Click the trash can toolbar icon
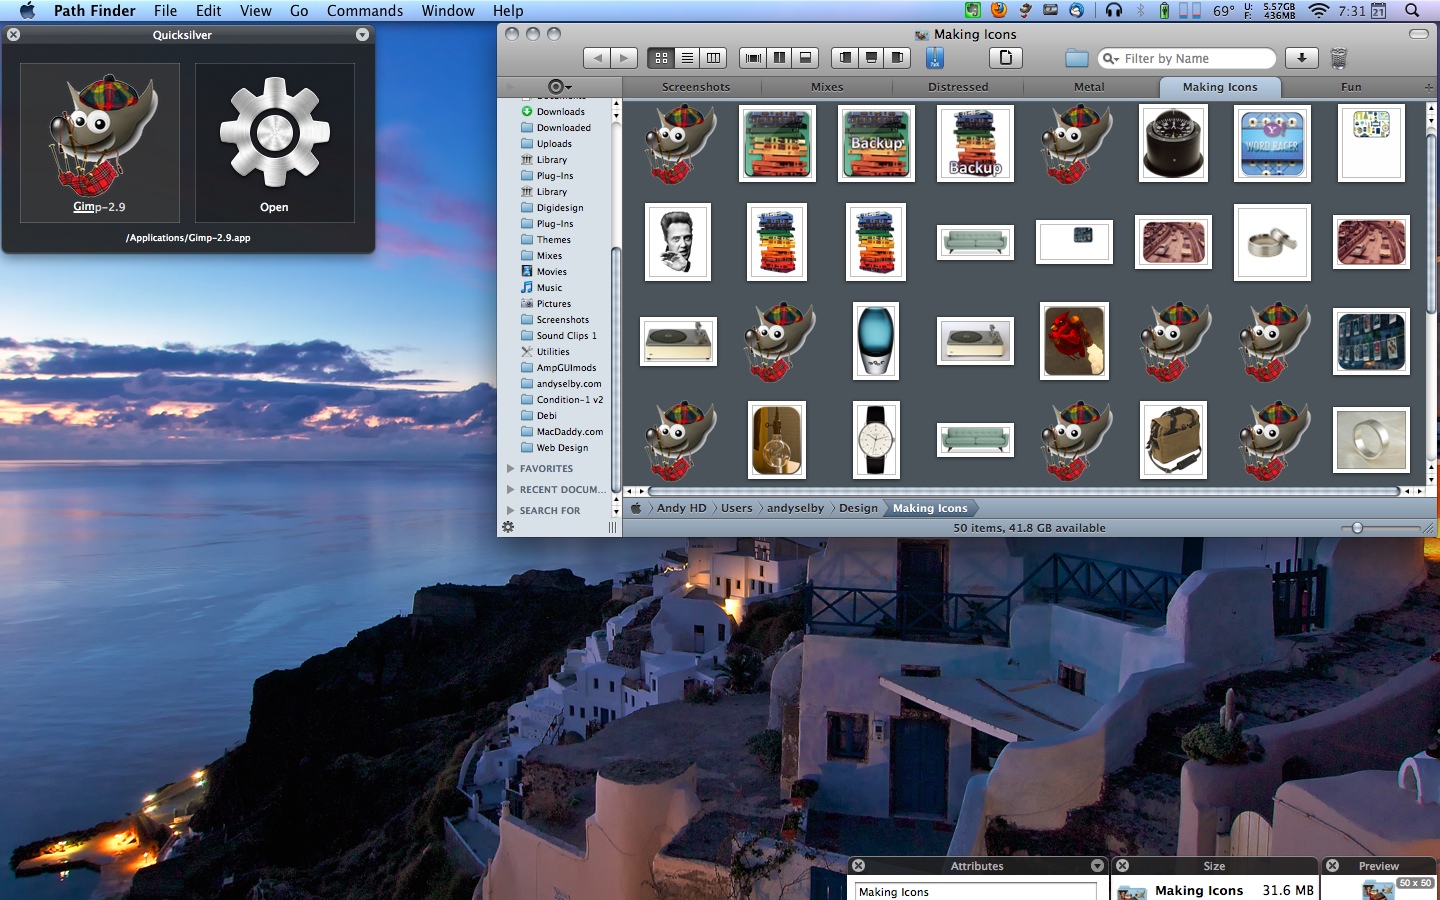 pos(1339,58)
